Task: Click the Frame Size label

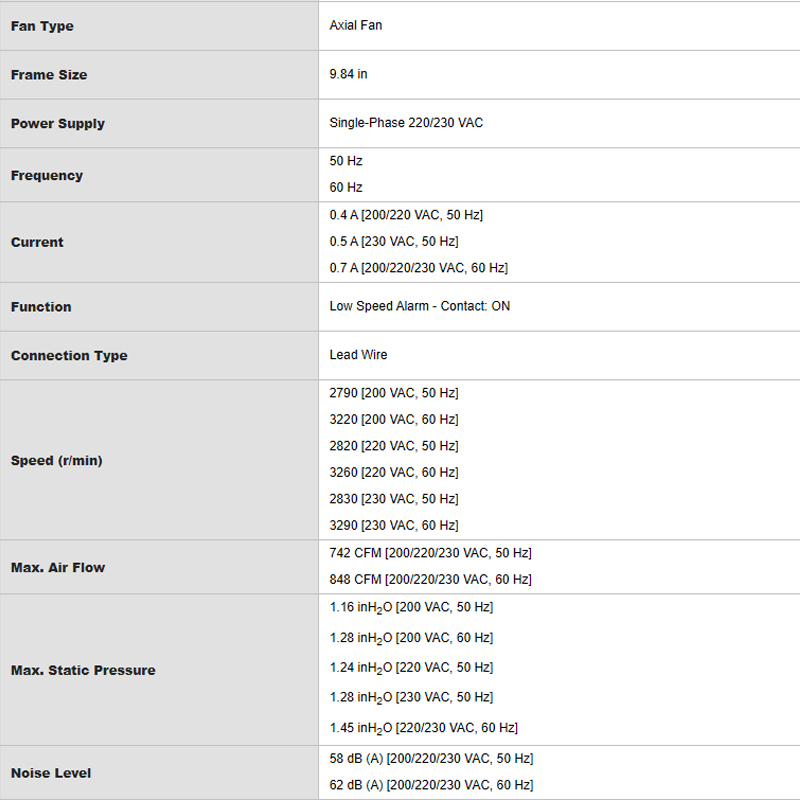Action: point(49,74)
